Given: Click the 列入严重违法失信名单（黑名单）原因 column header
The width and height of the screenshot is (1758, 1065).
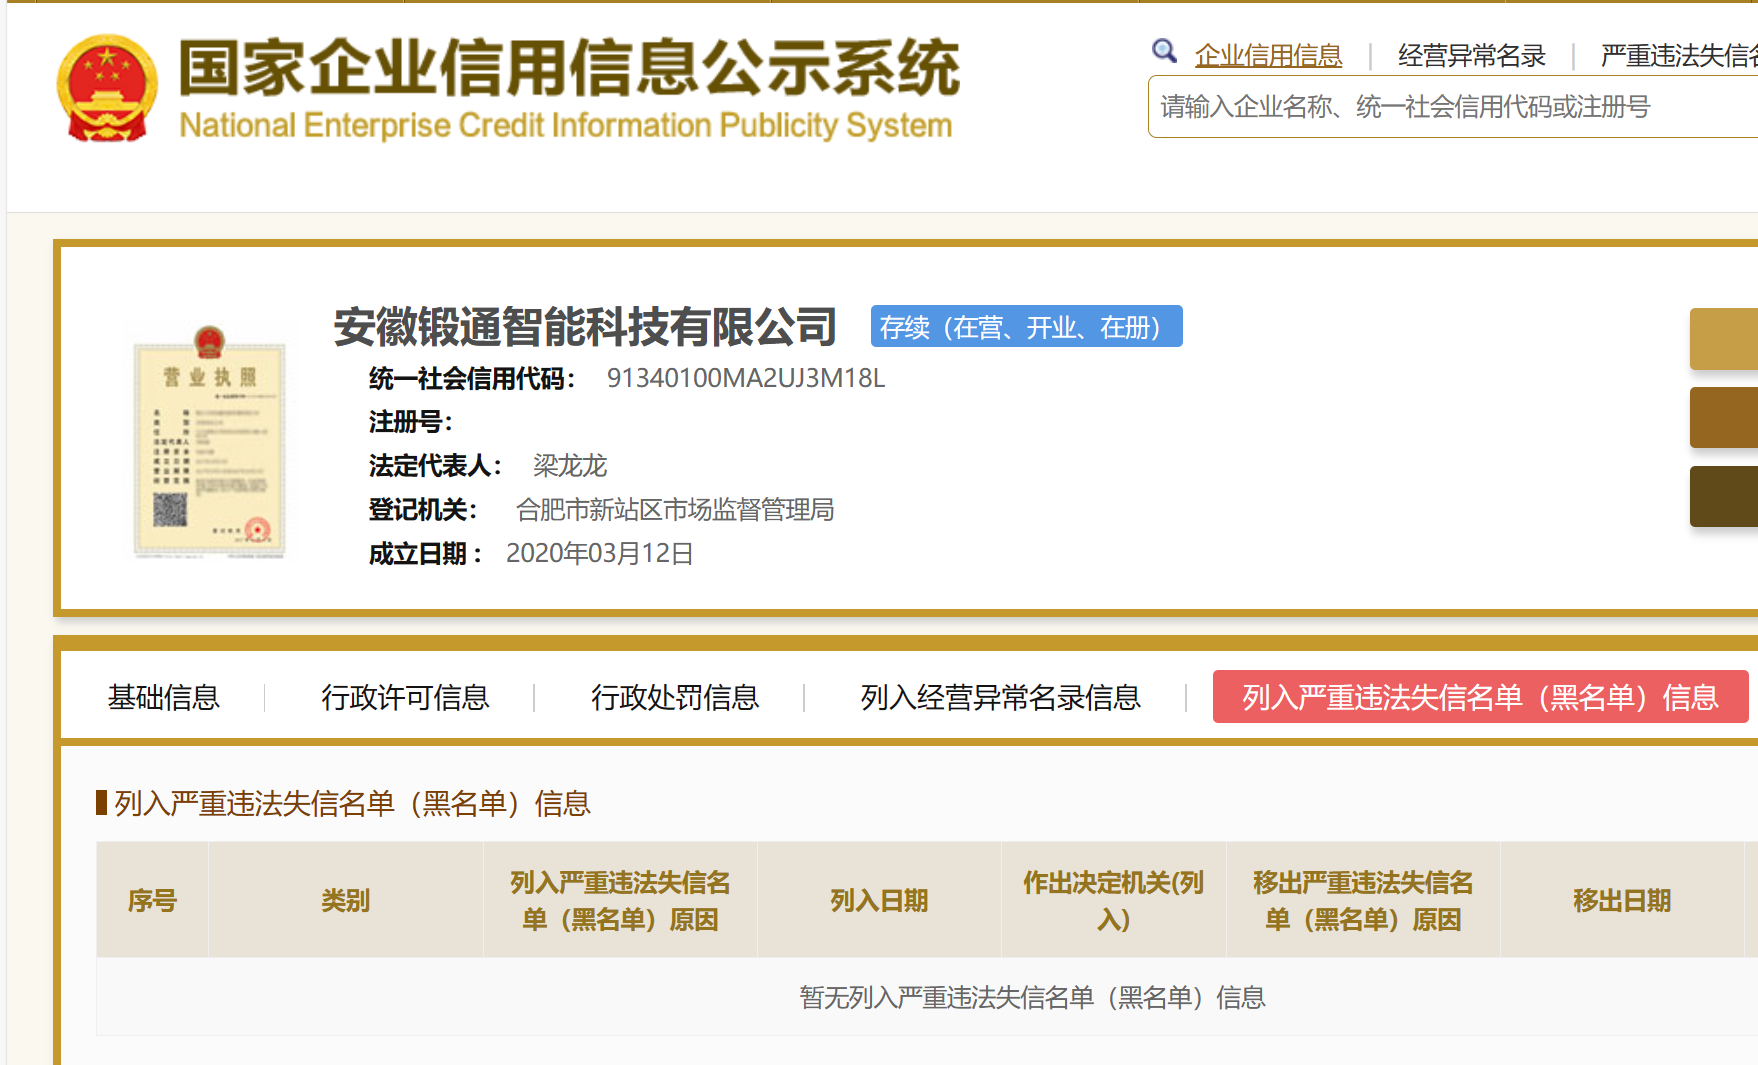Looking at the screenshot, I should tap(620, 900).
